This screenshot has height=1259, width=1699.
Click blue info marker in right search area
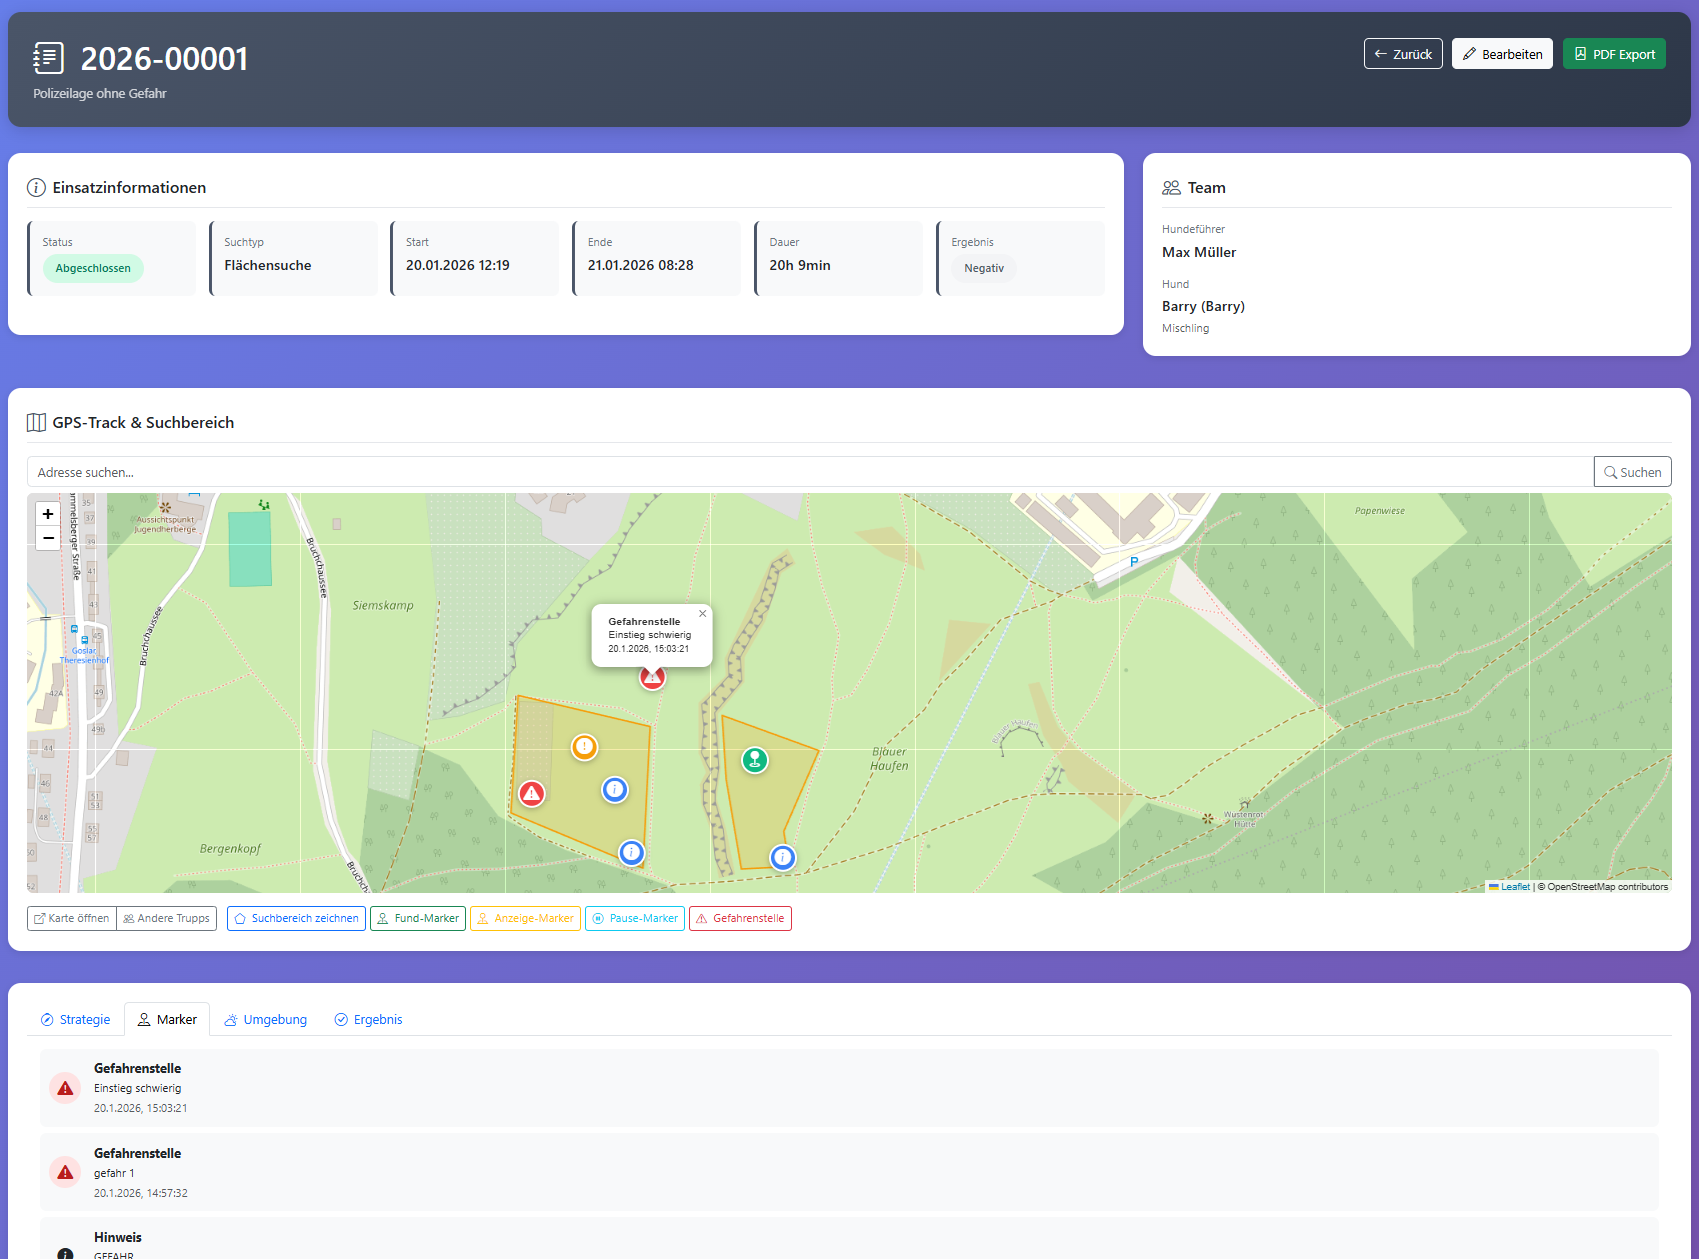point(782,857)
